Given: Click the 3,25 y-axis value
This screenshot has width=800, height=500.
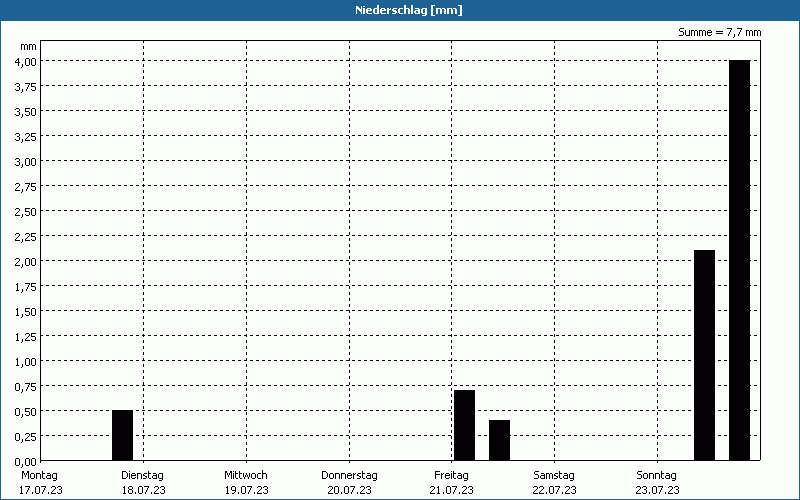Looking at the screenshot, I should [x=26, y=137].
